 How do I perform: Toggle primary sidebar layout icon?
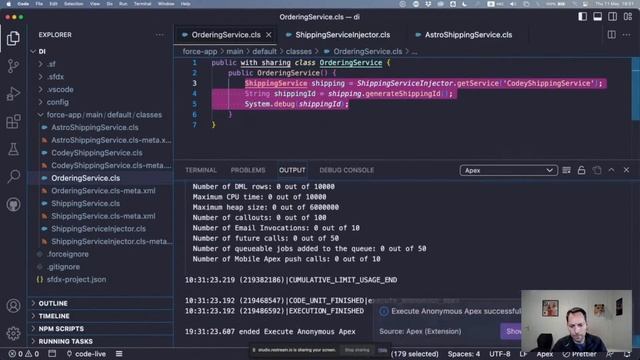[x=582, y=17]
